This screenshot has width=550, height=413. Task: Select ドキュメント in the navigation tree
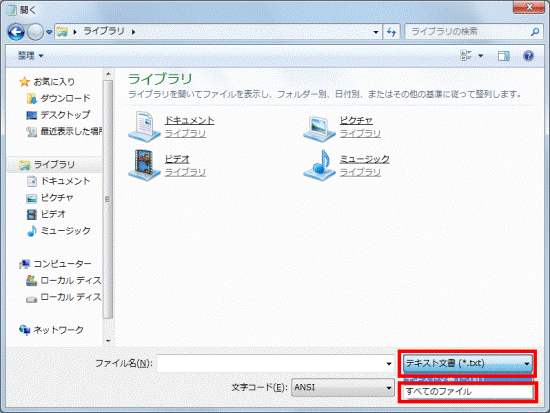(65, 181)
